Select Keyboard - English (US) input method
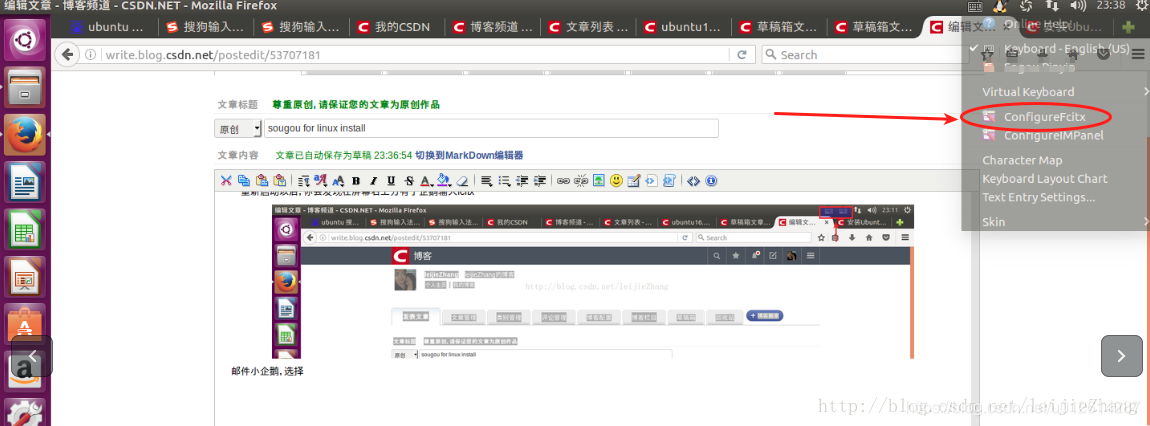The height and width of the screenshot is (426, 1150). pyautogui.click(x=1055, y=48)
